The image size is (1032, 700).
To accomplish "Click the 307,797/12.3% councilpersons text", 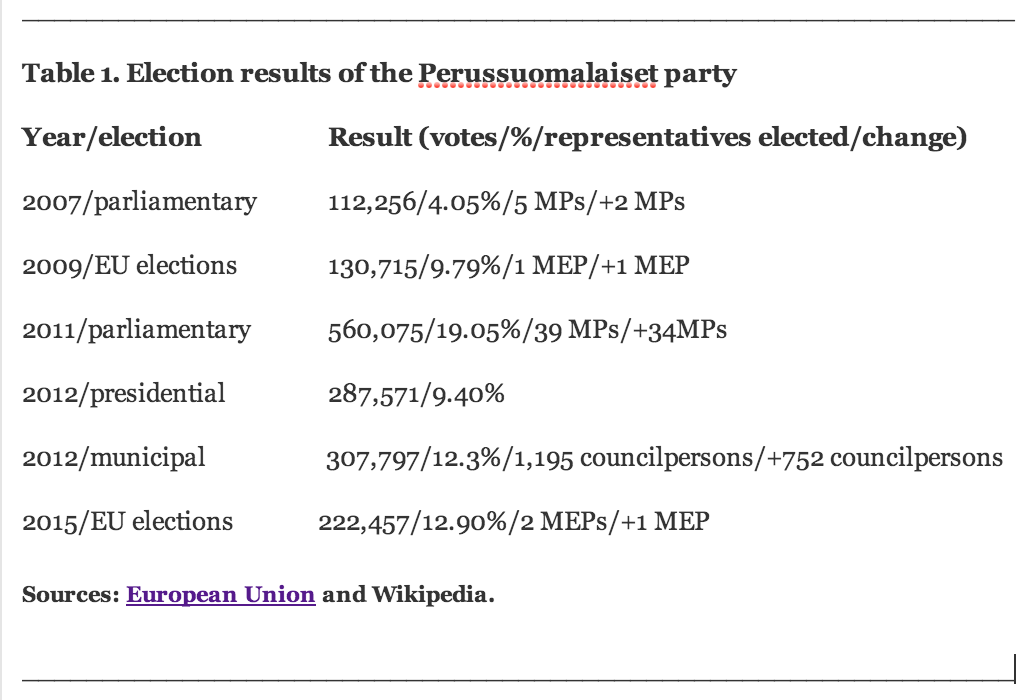I will (x=664, y=458).
